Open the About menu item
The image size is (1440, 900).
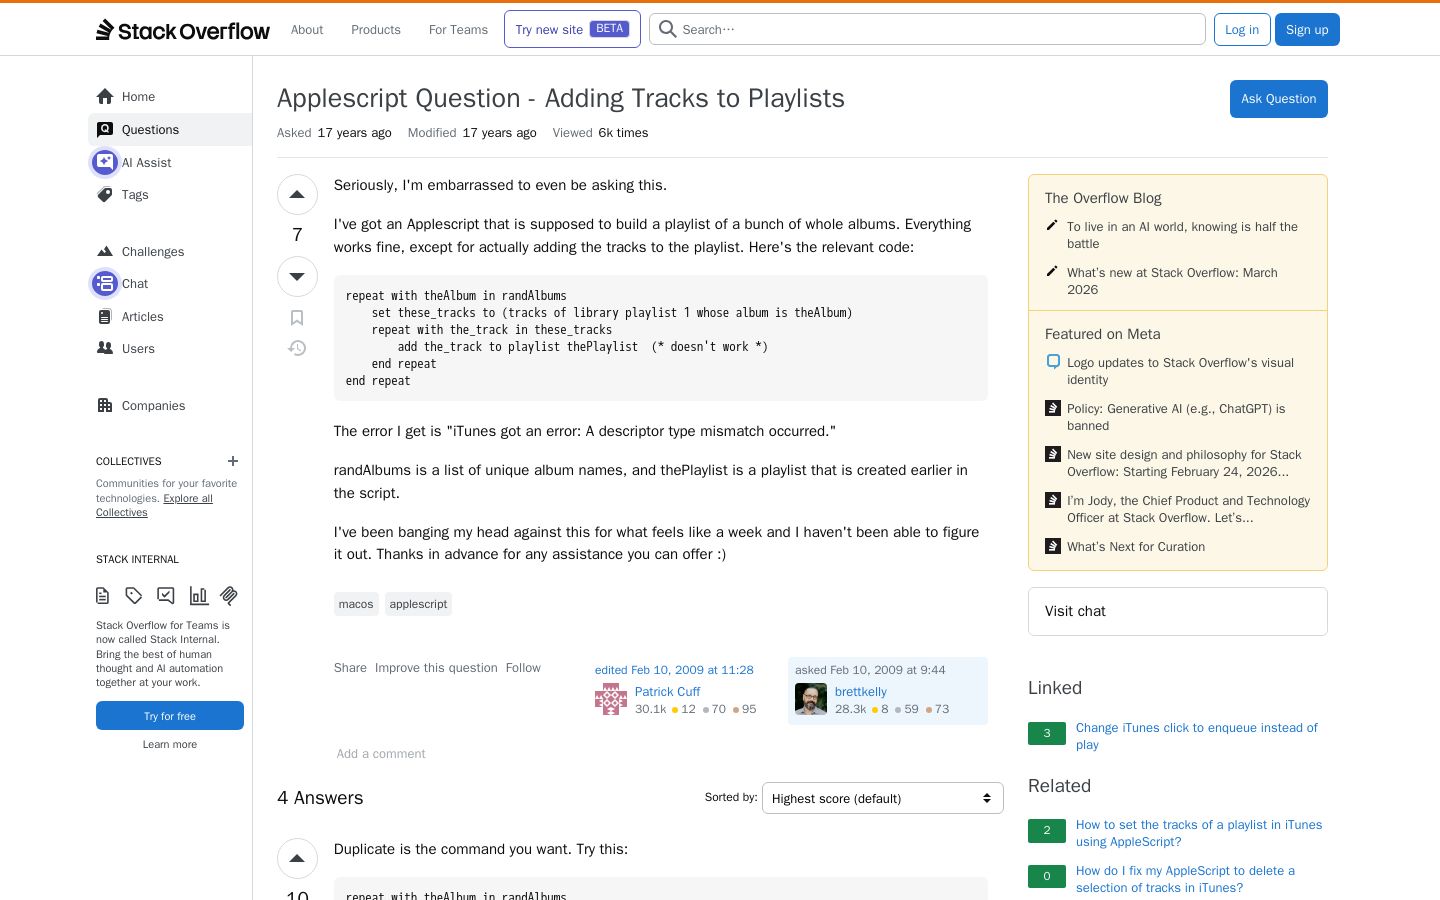click(307, 30)
